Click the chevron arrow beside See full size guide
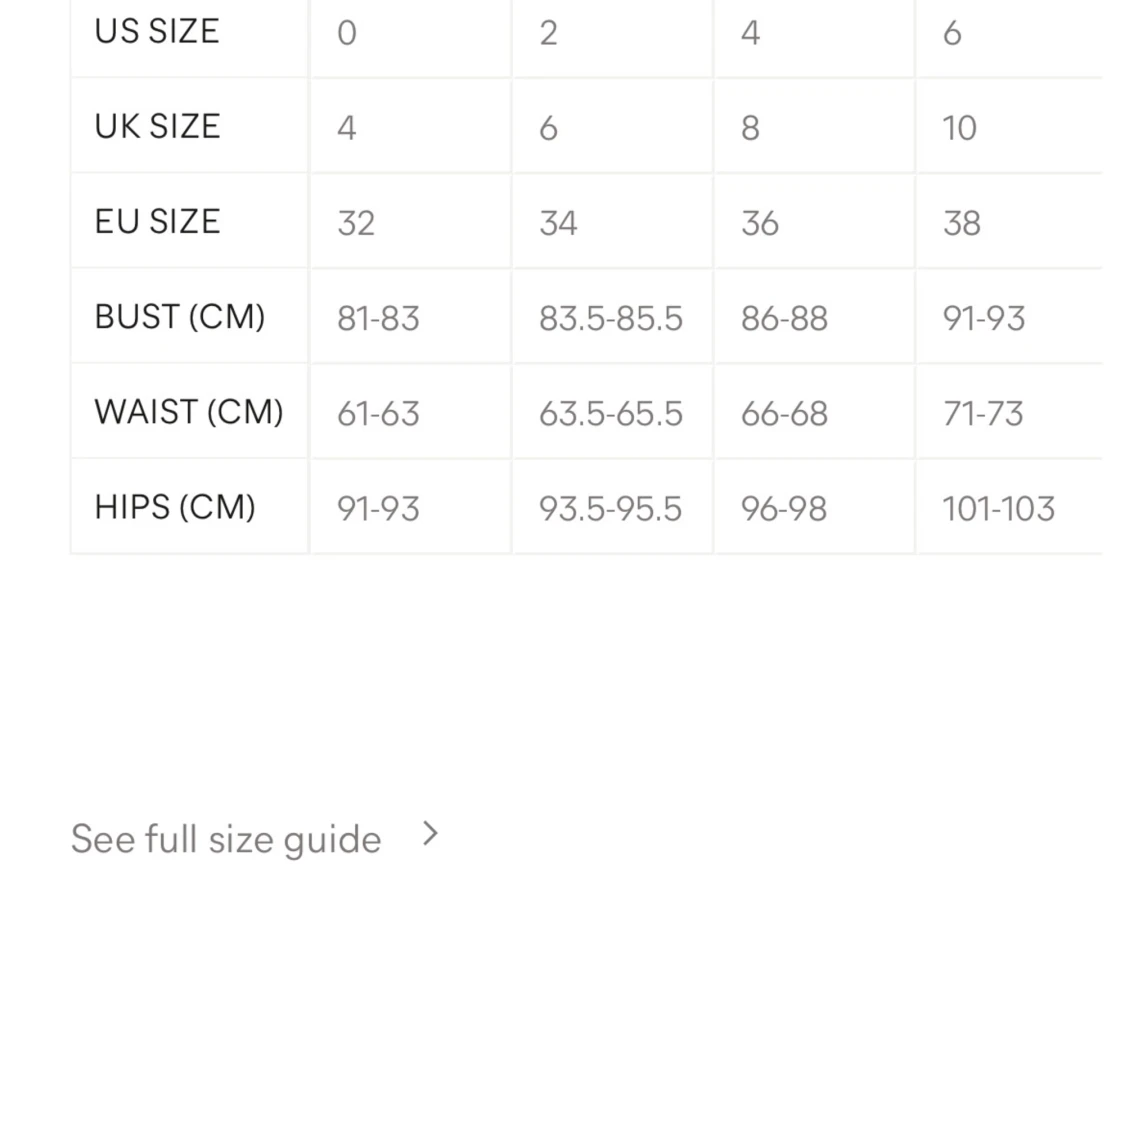1125x1125 pixels. [x=430, y=834]
